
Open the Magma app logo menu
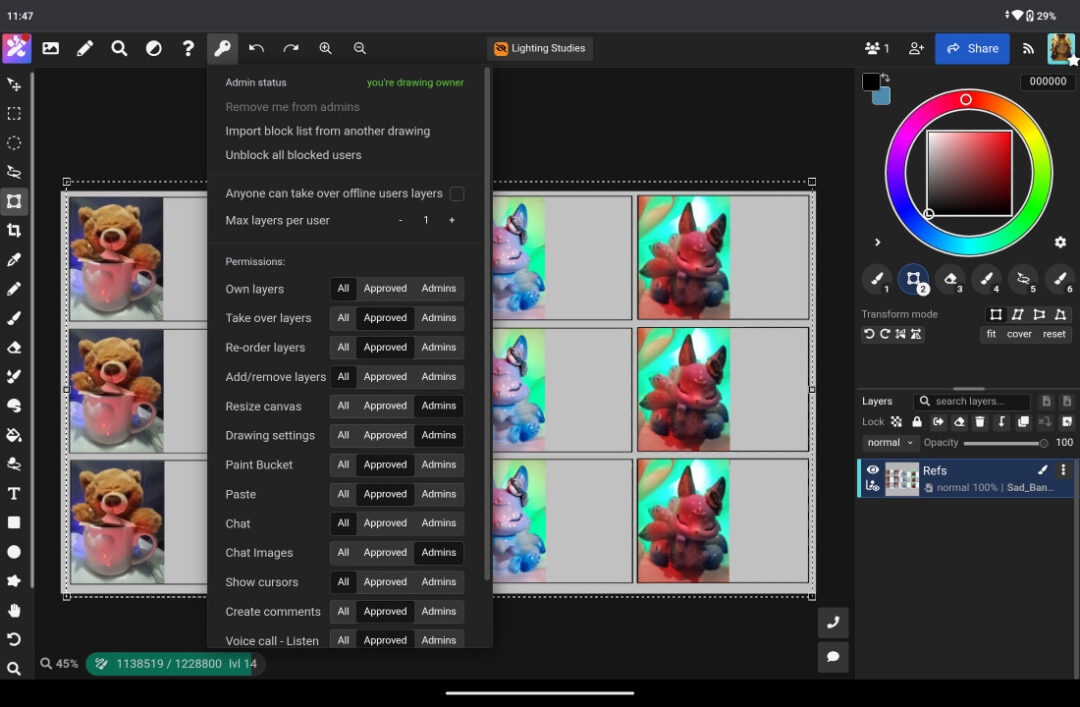17,48
